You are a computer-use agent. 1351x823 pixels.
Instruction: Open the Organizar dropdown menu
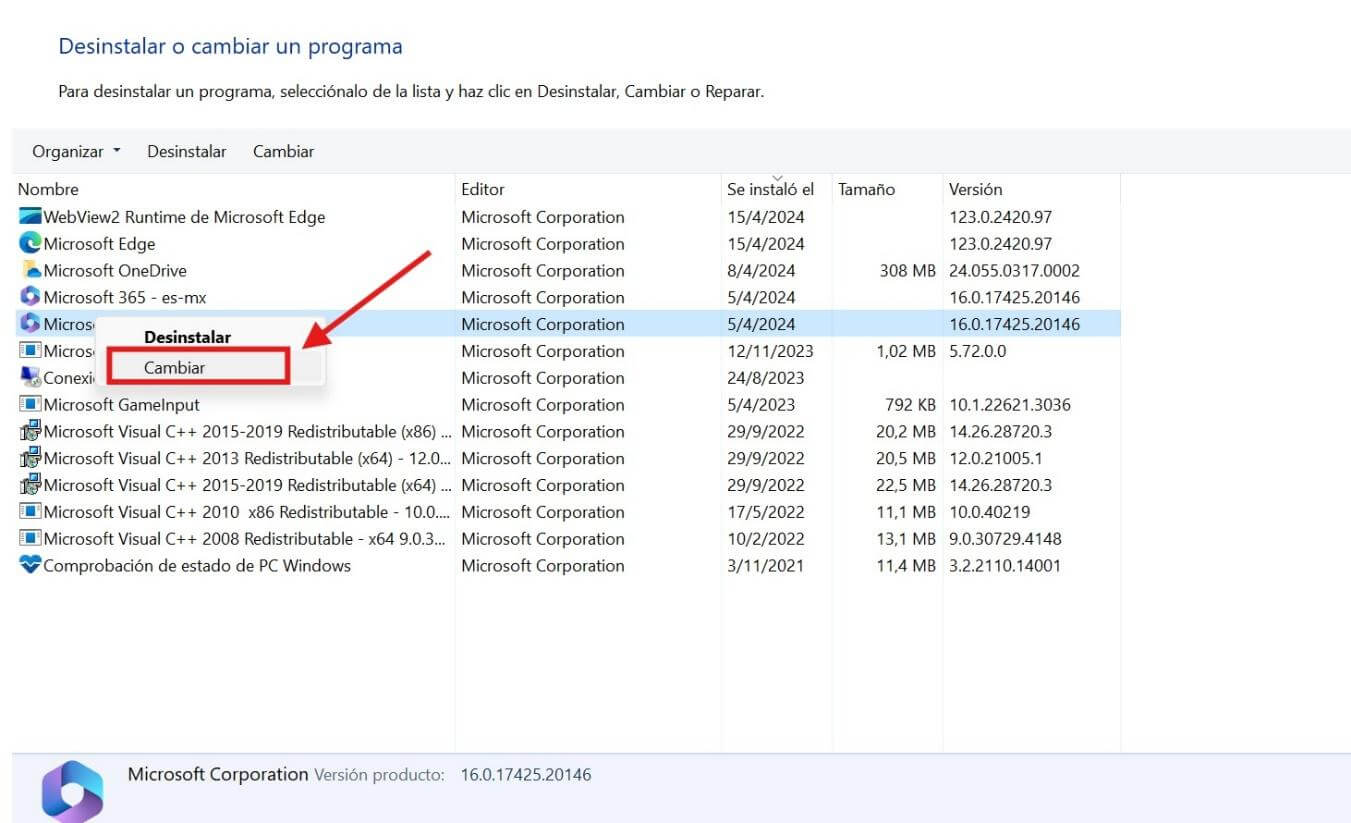73,151
